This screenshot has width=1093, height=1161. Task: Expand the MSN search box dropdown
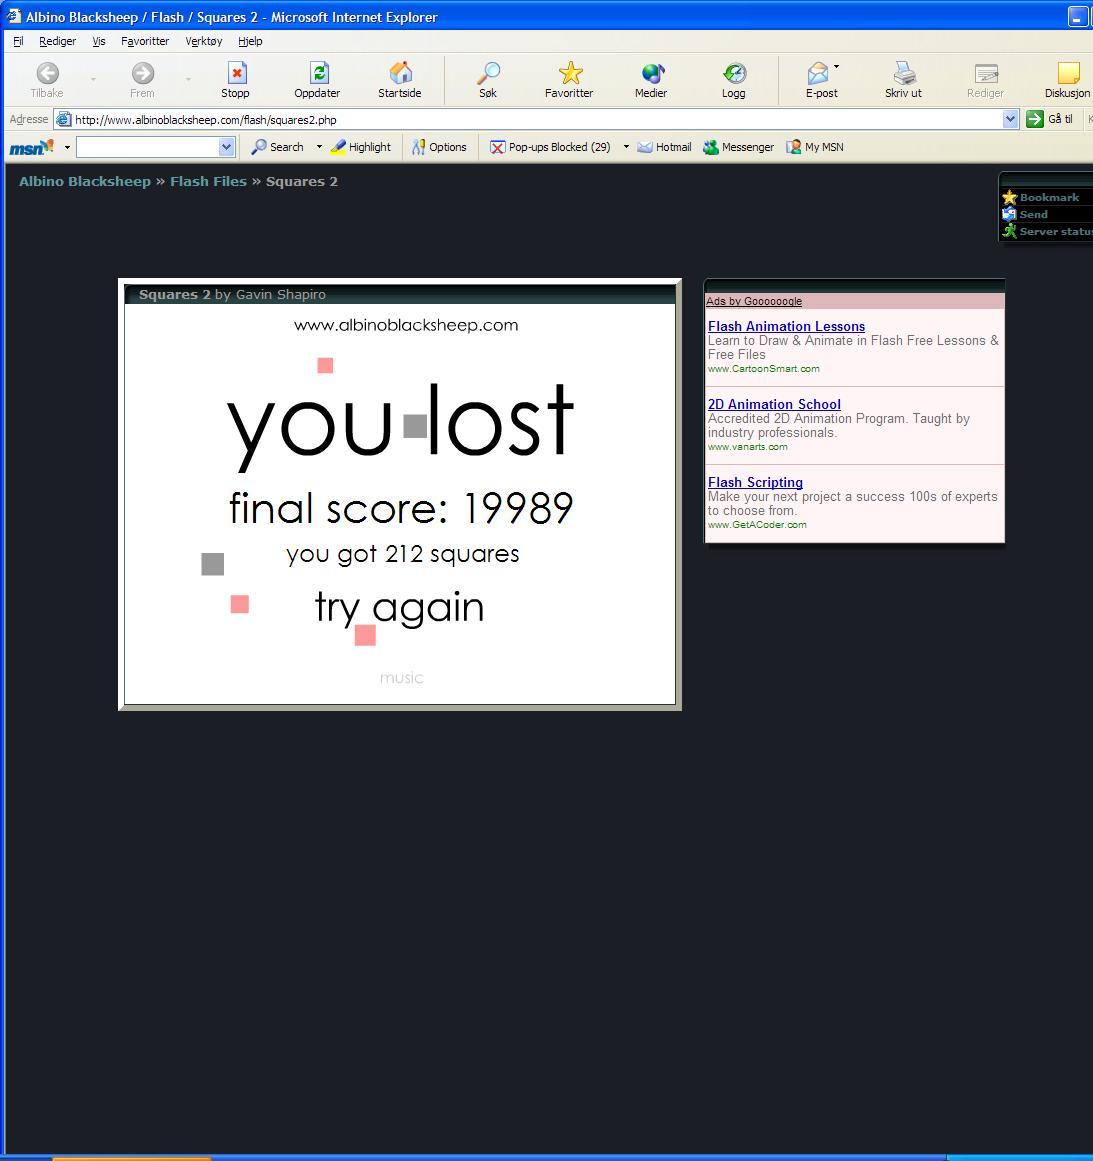[x=227, y=147]
